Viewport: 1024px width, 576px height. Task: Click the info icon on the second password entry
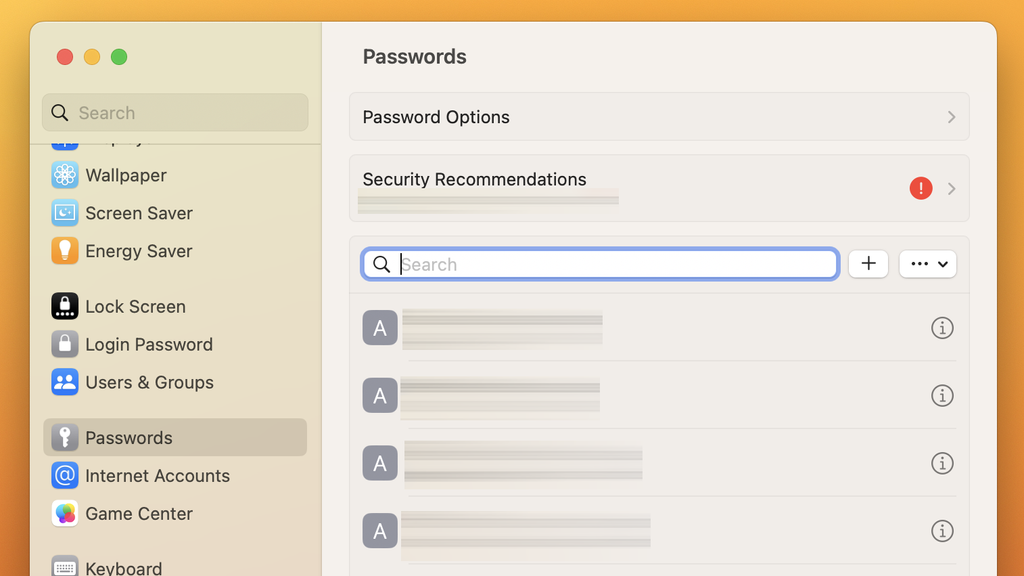point(942,395)
